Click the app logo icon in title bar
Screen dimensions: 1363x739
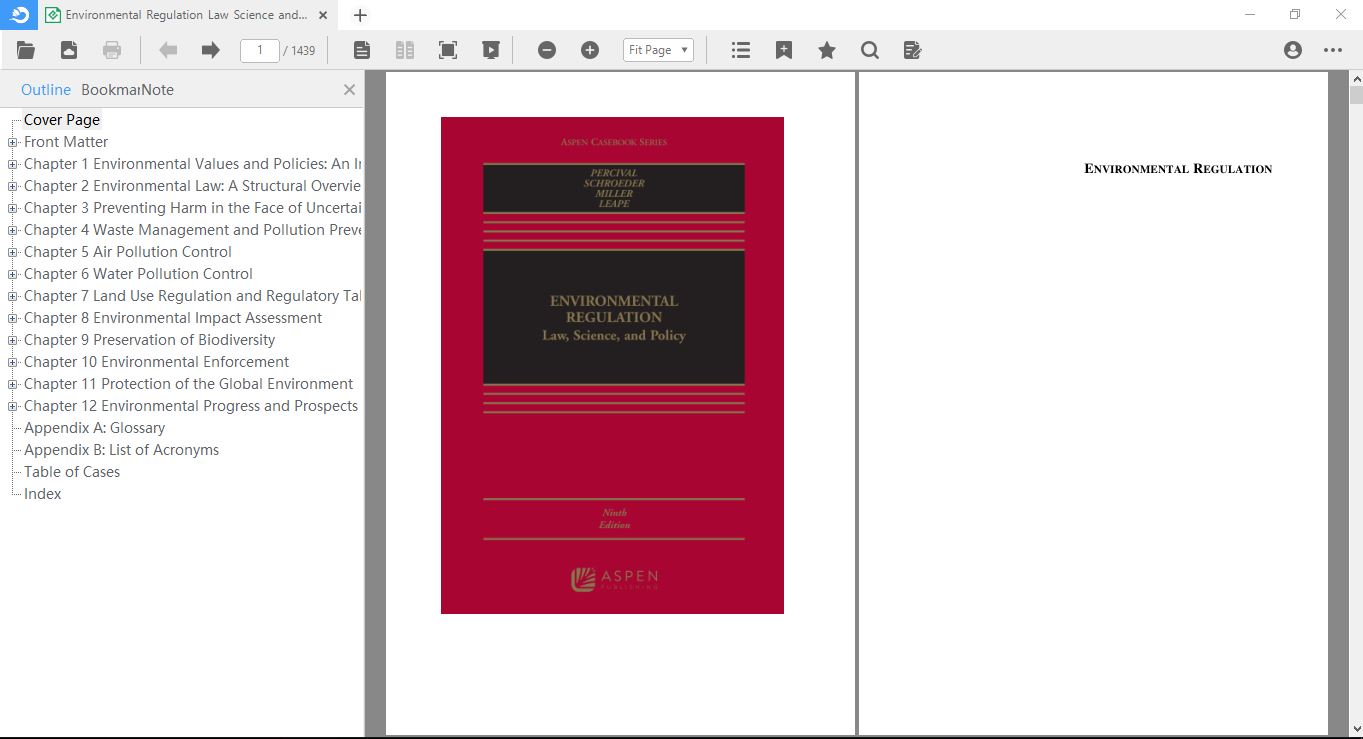19,14
